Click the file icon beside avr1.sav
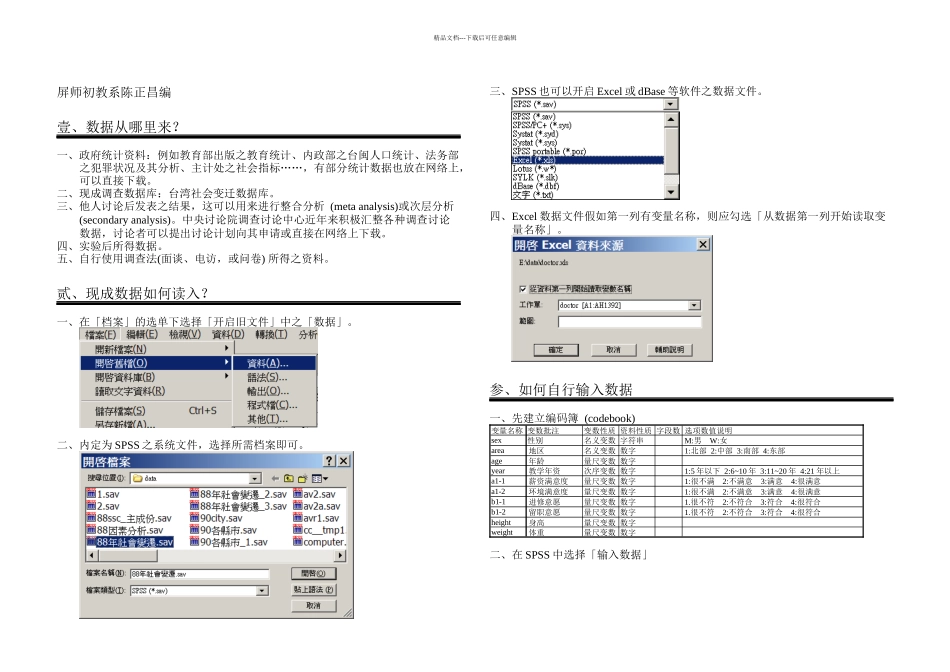The image size is (950, 672). pyautogui.click(x=297, y=518)
